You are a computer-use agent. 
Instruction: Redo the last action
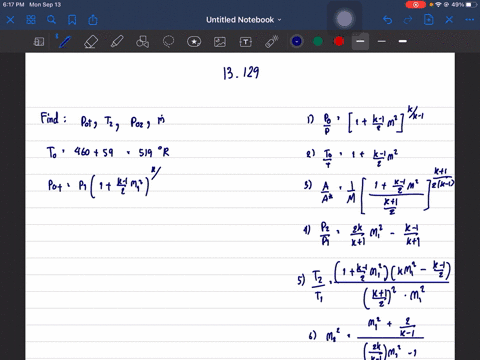408,20
